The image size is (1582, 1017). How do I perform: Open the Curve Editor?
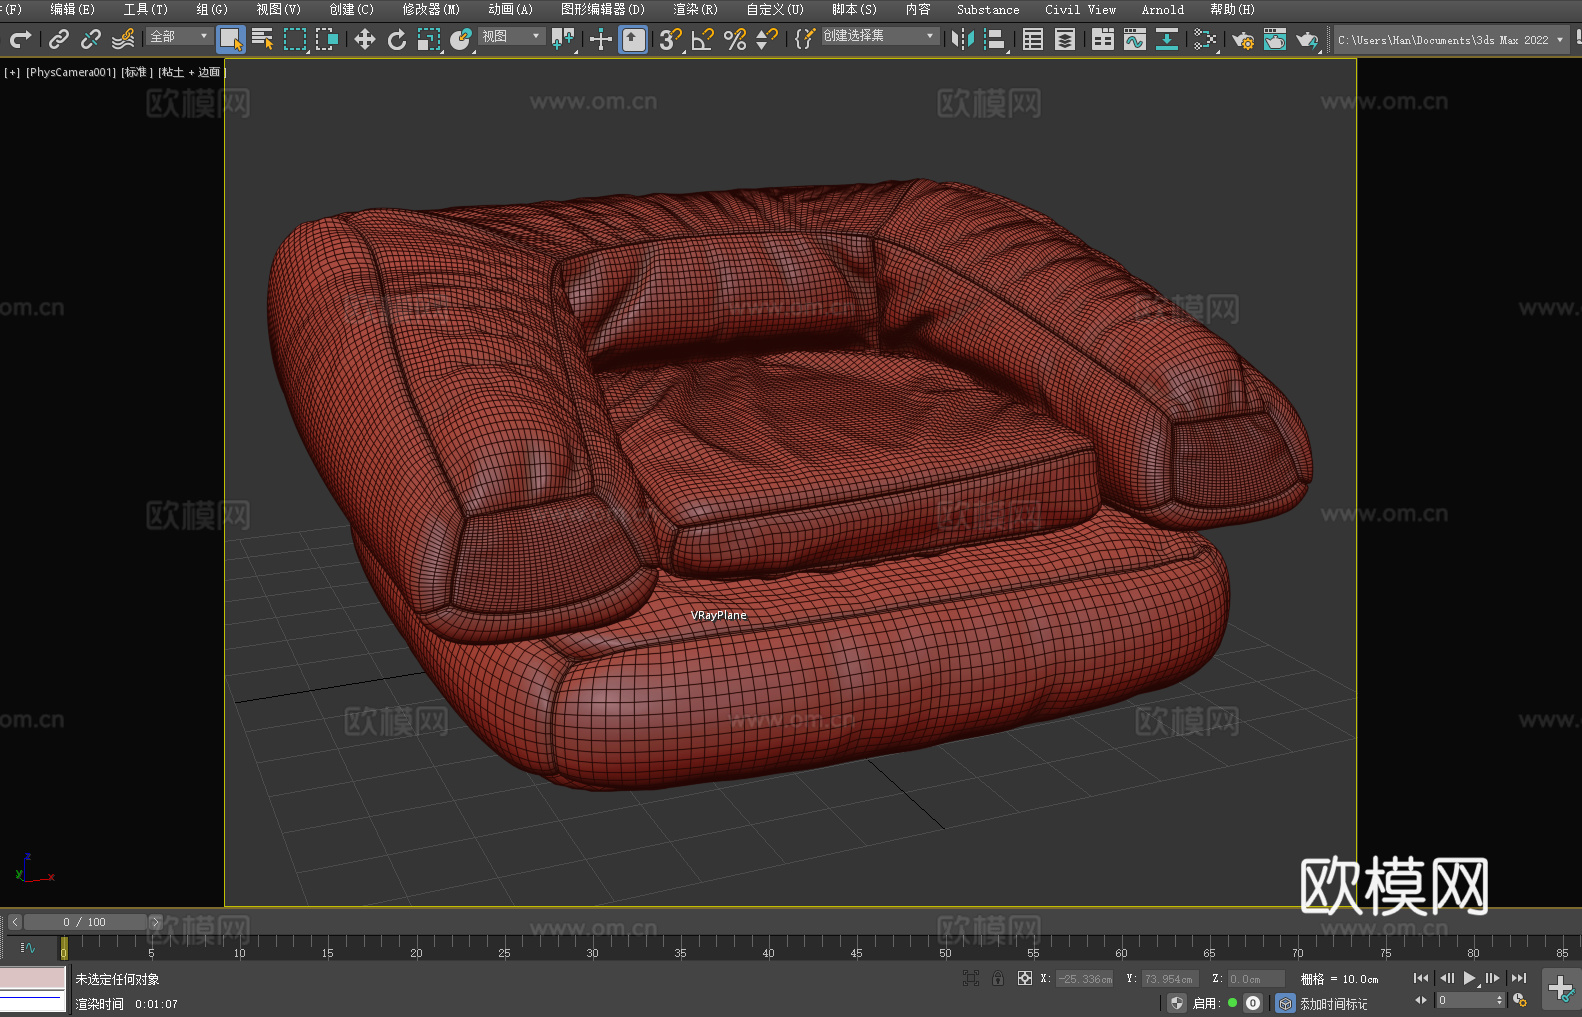pyautogui.click(x=1135, y=39)
